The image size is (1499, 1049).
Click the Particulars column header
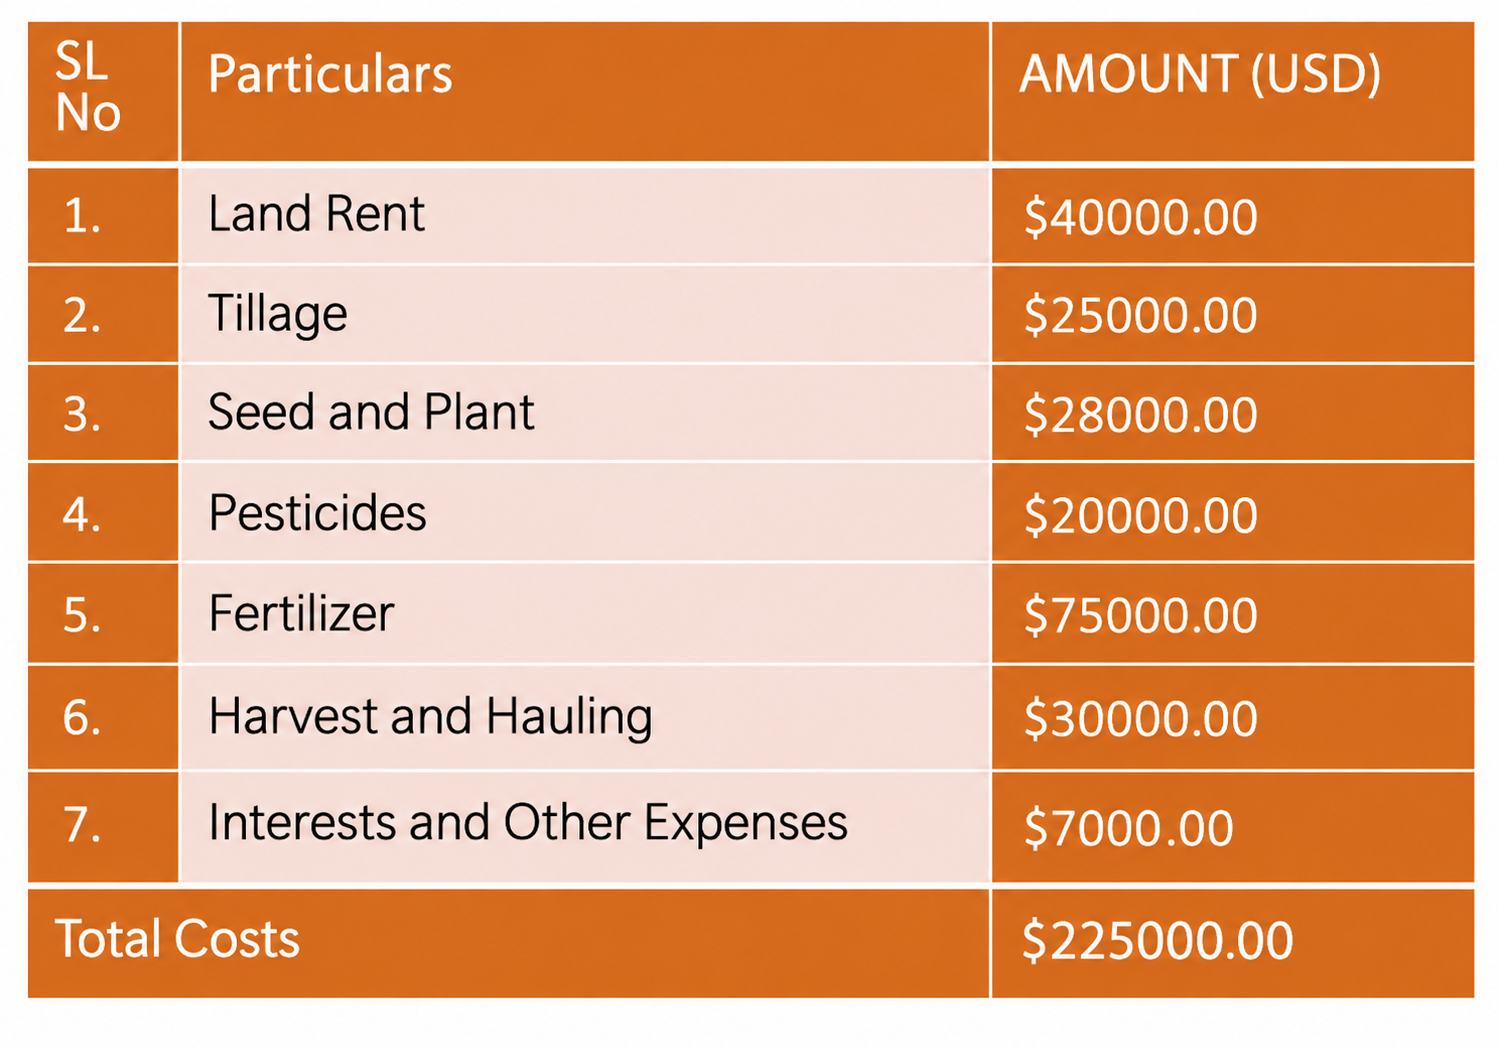click(585, 91)
